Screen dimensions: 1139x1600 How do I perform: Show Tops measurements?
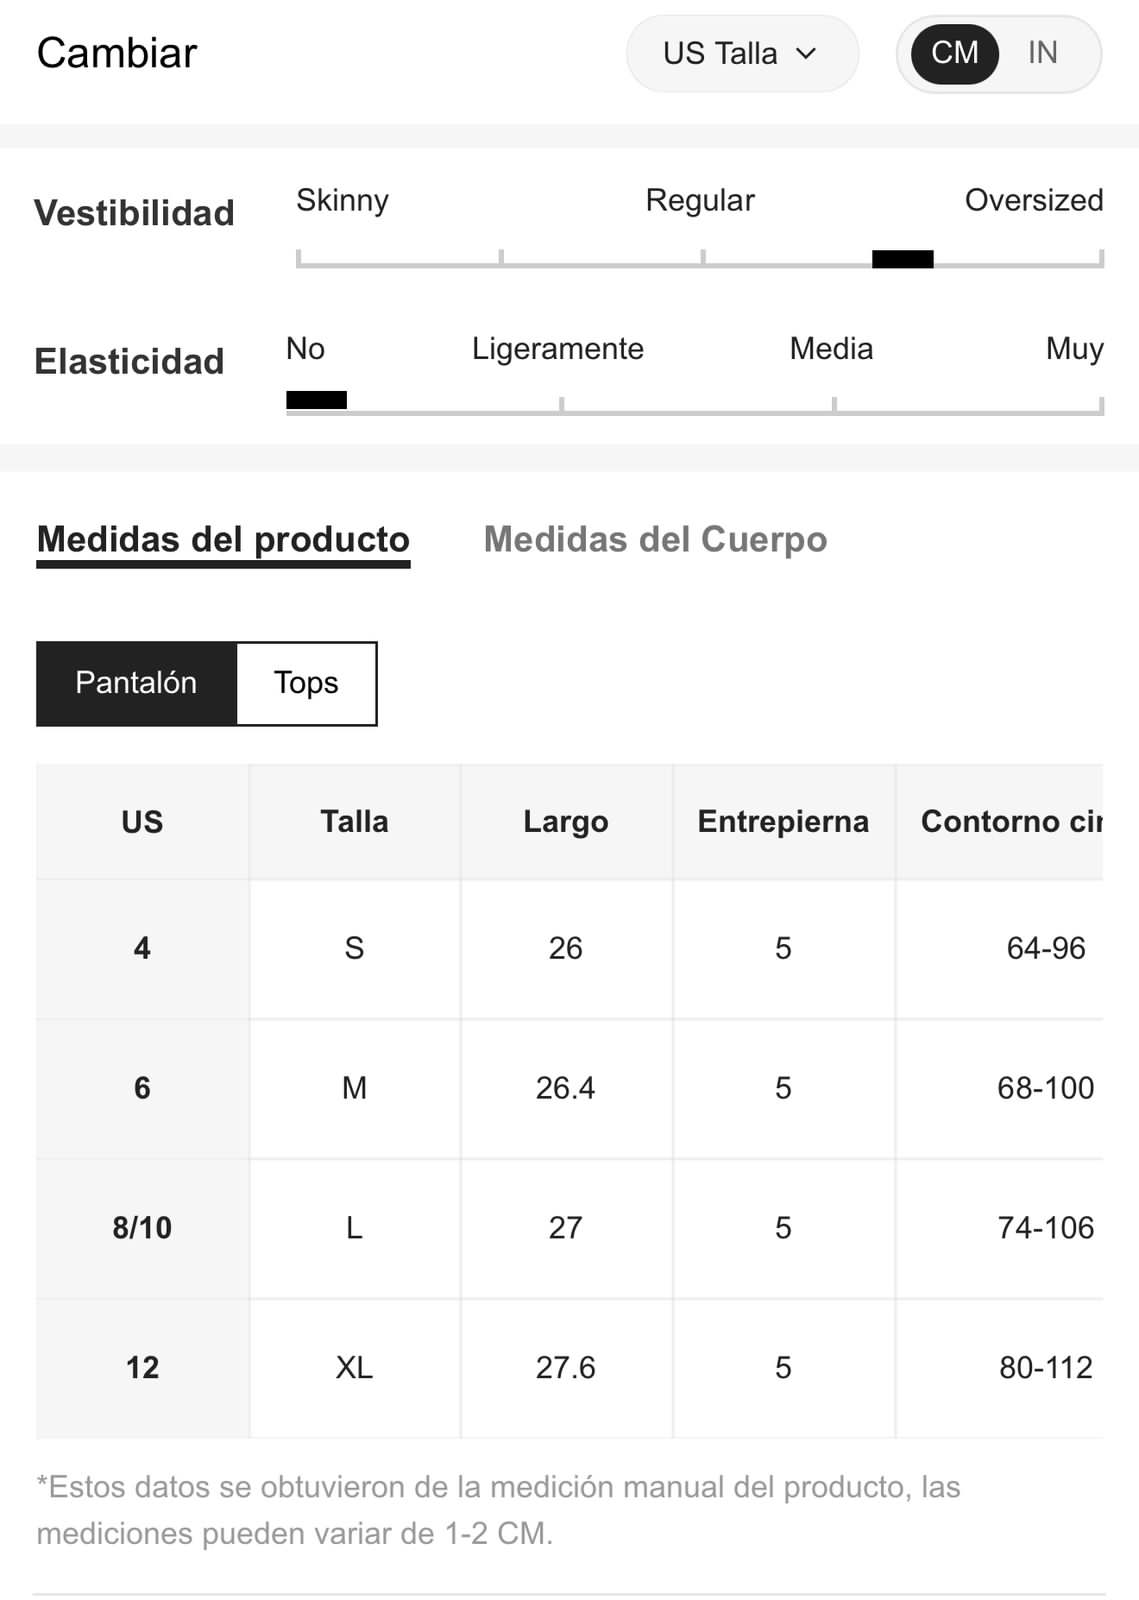(x=306, y=683)
